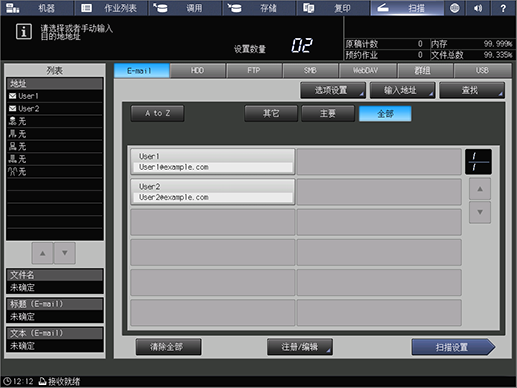
Task: Filter addresses with A to Z button
Action: (x=157, y=113)
